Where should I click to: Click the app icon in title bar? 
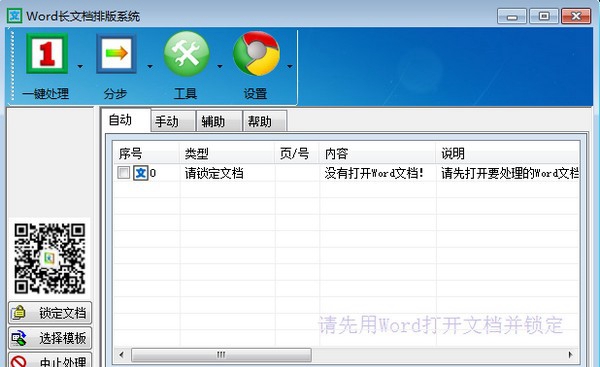15,16
